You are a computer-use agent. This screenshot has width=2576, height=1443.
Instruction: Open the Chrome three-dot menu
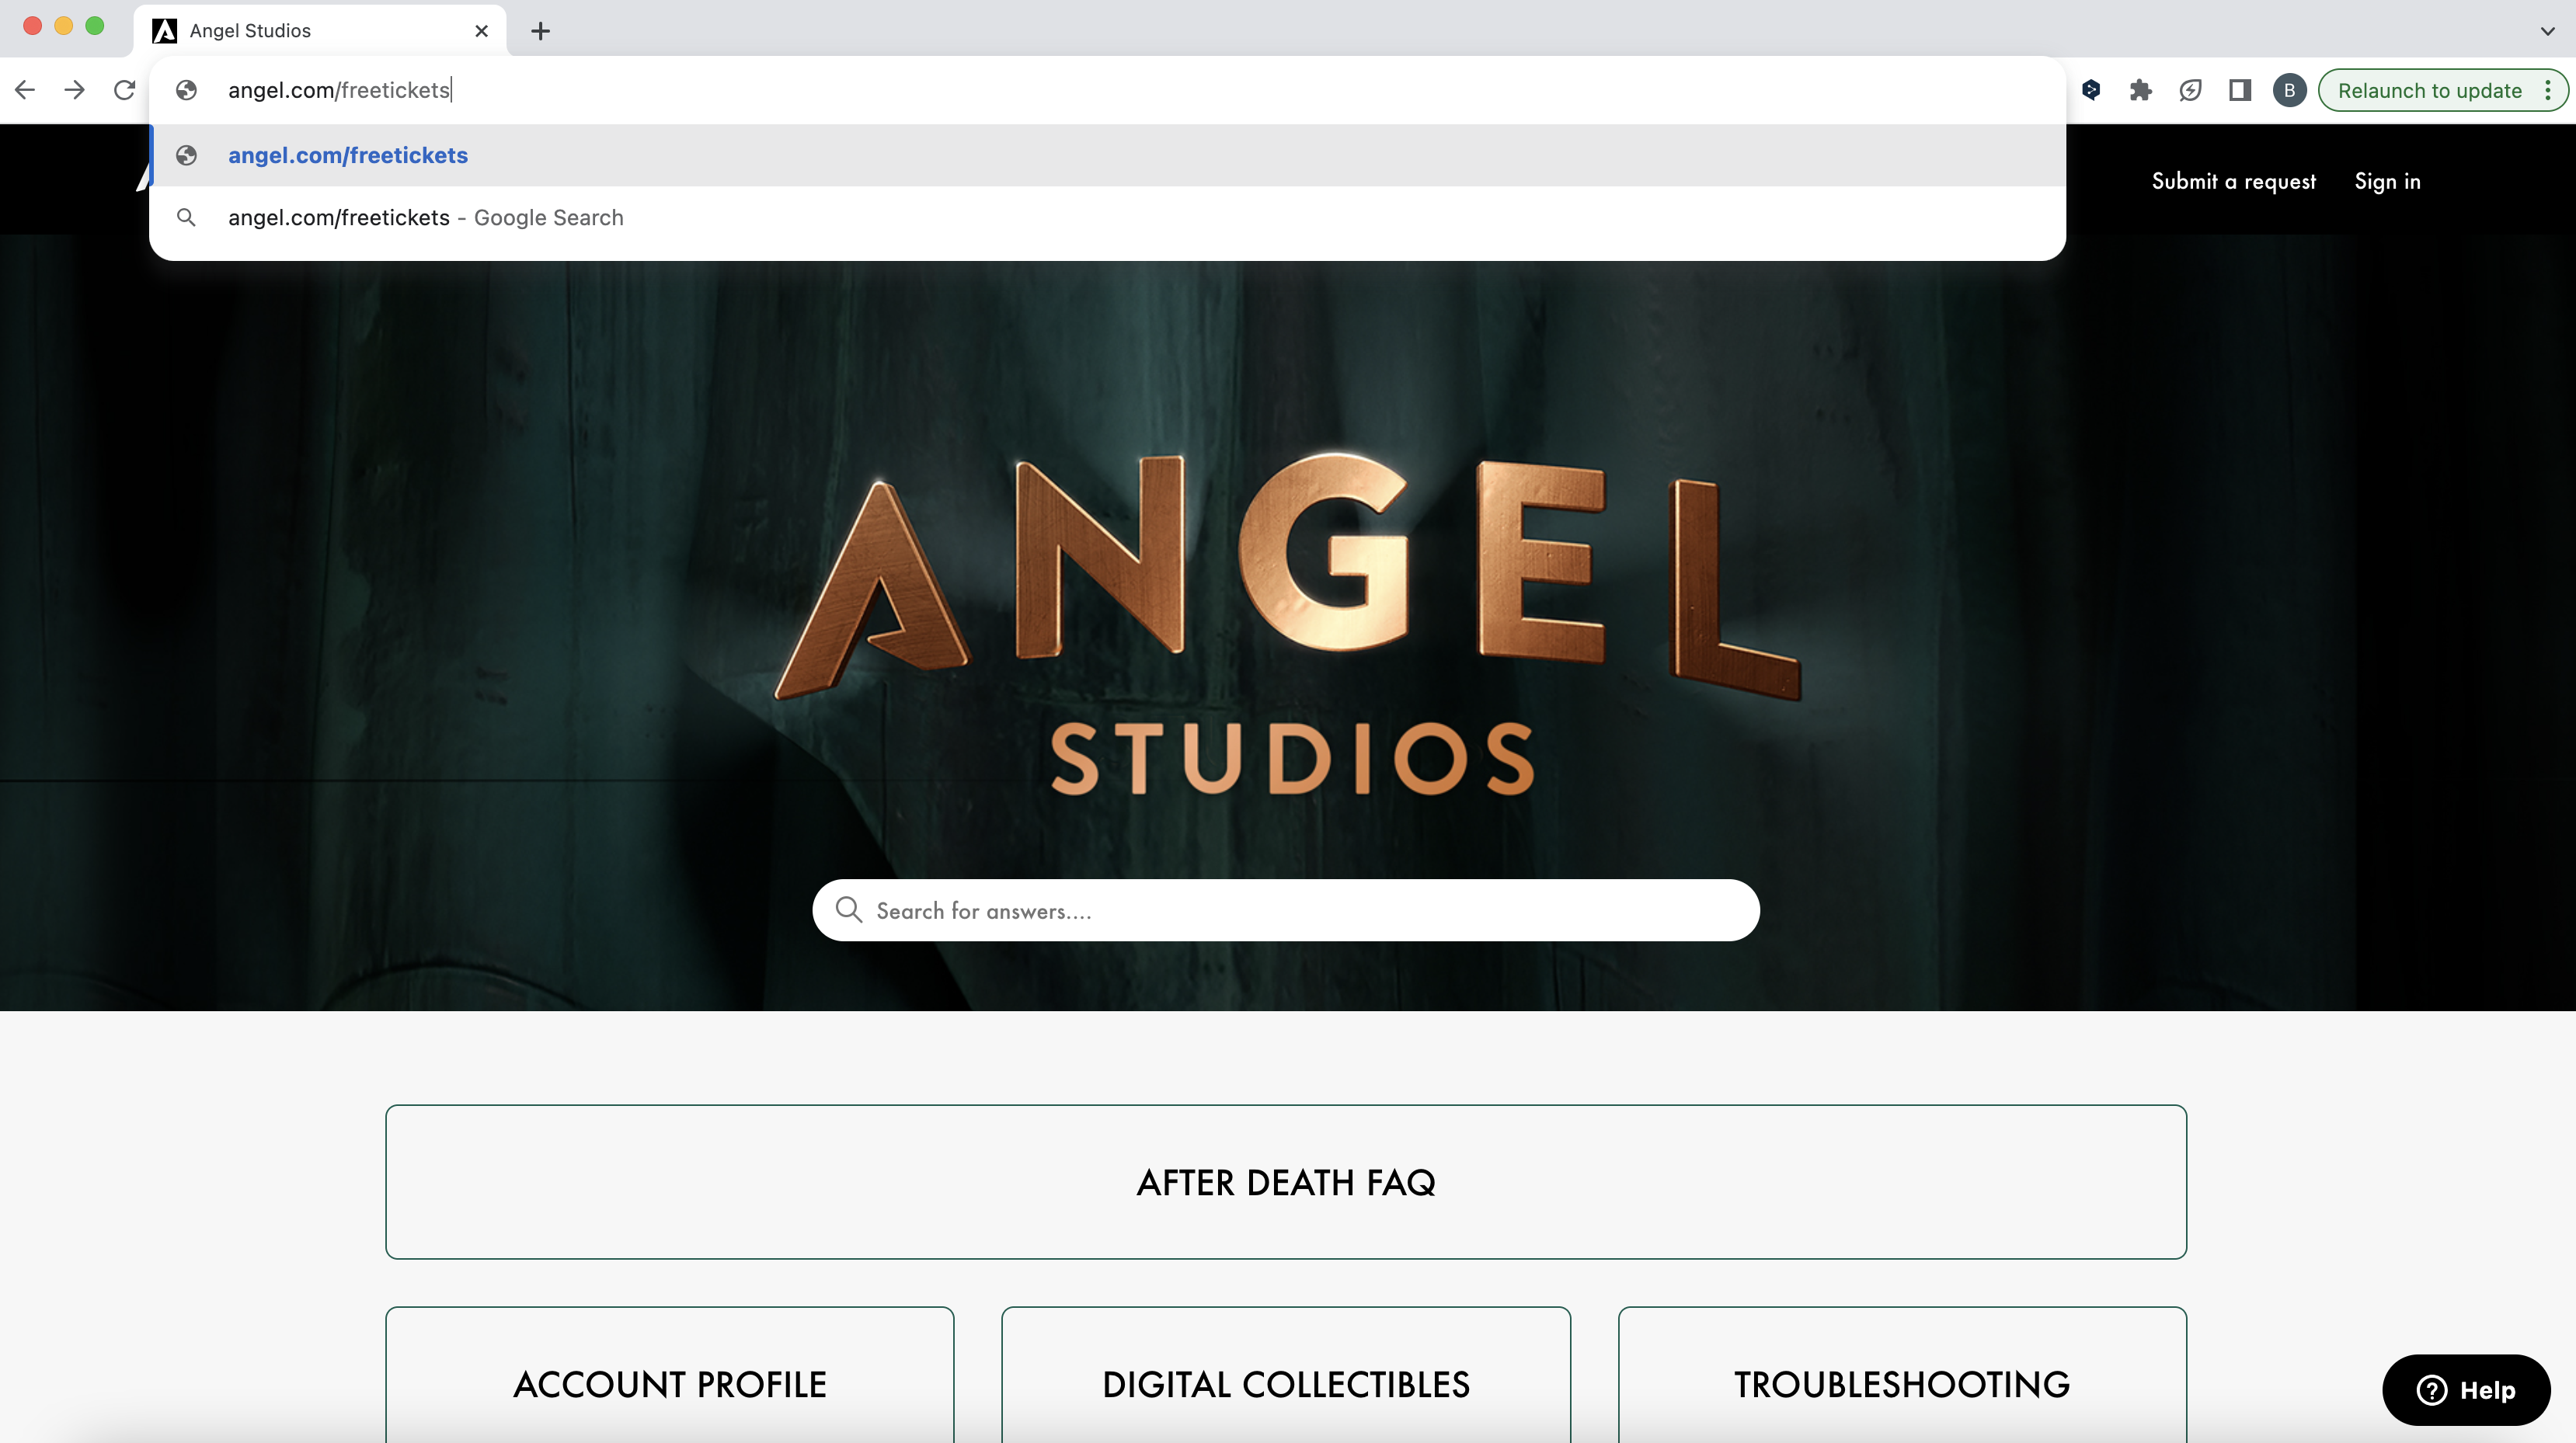2548,90
